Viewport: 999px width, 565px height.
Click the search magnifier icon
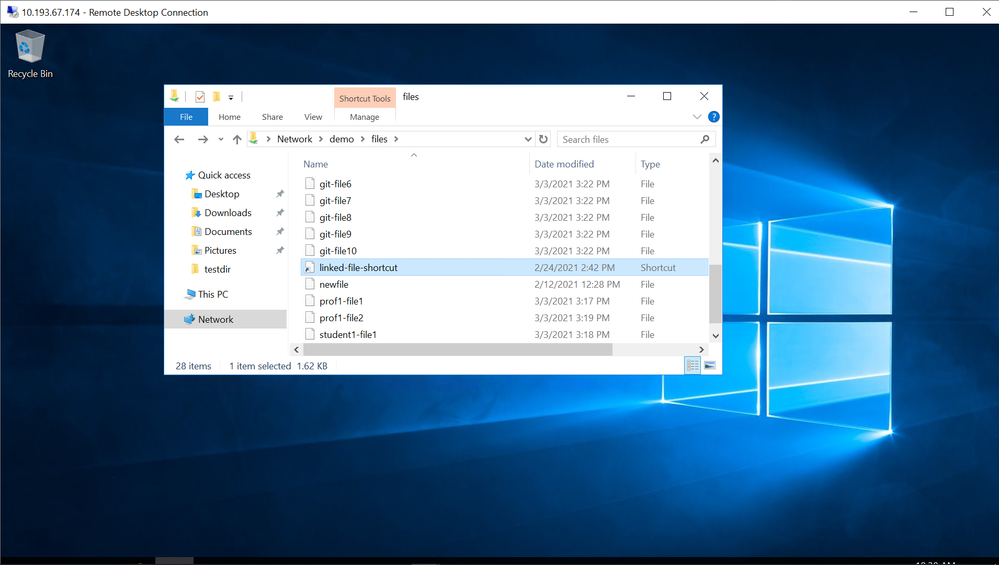tap(705, 140)
